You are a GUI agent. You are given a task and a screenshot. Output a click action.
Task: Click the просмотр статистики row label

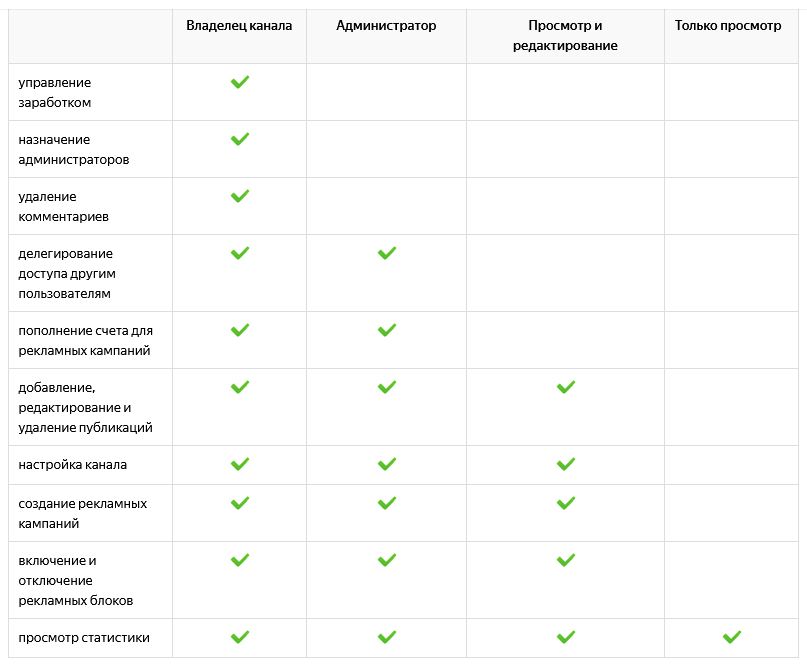(84, 638)
